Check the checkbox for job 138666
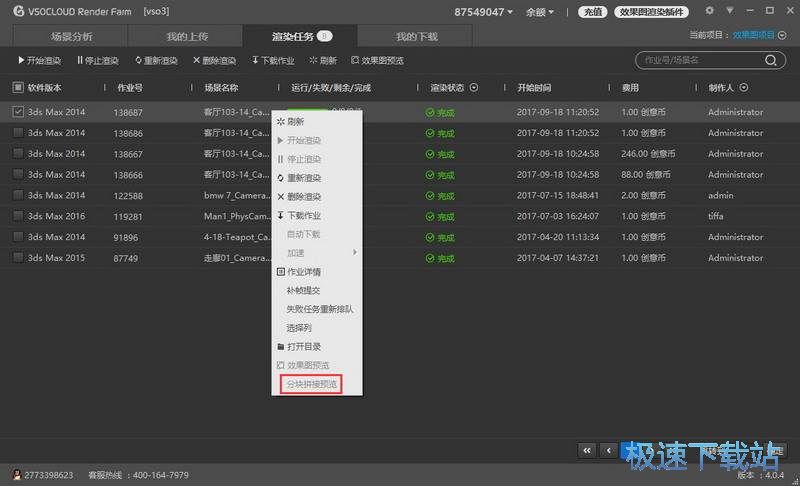The height and width of the screenshot is (486, 800). 18,174
